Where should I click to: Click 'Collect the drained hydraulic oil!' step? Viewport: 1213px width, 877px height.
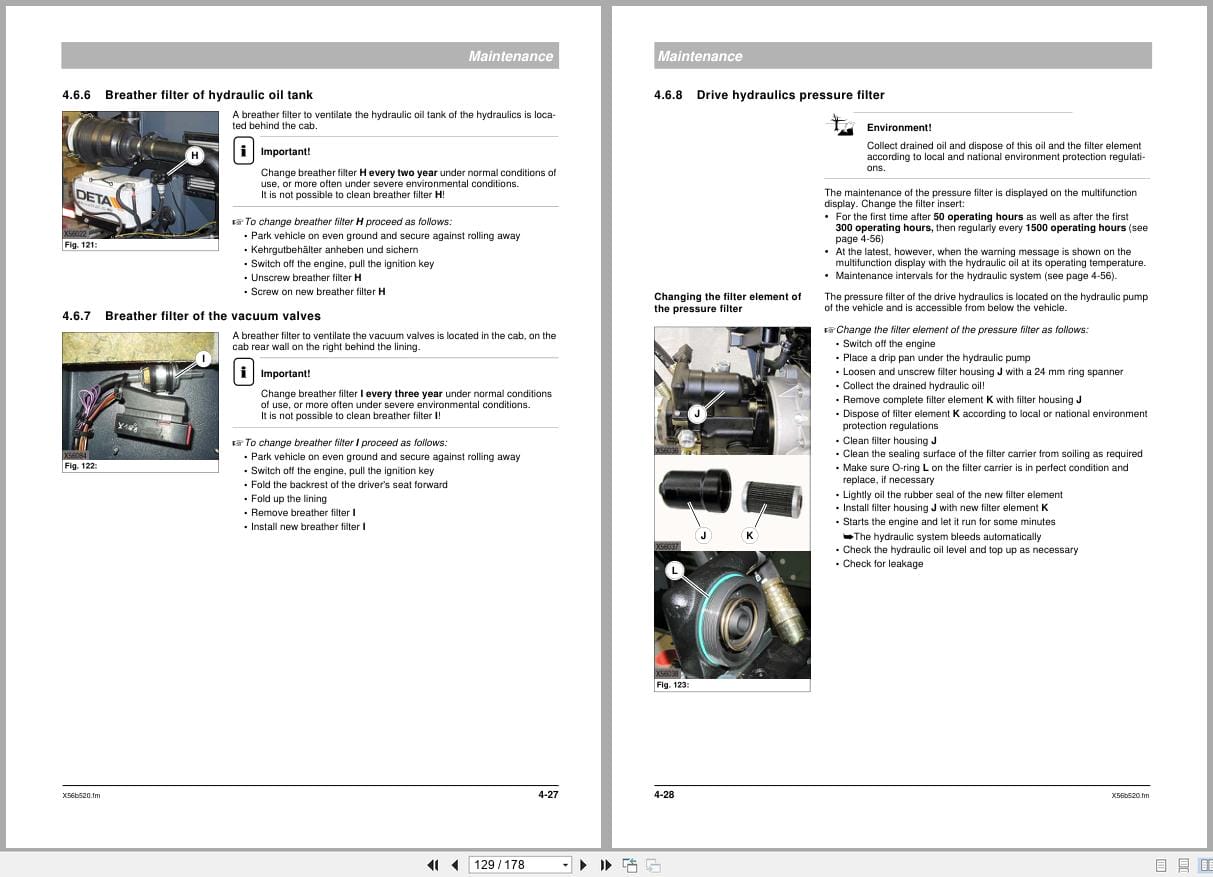(x=914, y=386)
